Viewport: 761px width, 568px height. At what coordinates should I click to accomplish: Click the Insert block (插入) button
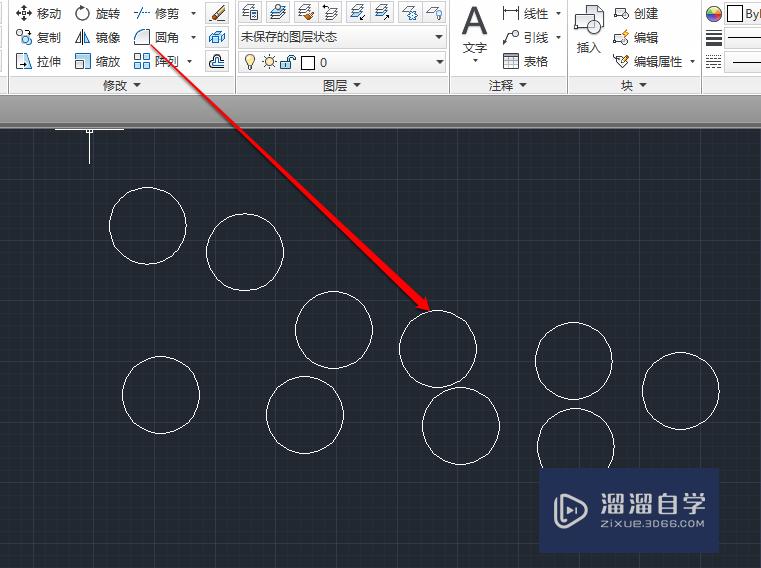coord(589,30)
